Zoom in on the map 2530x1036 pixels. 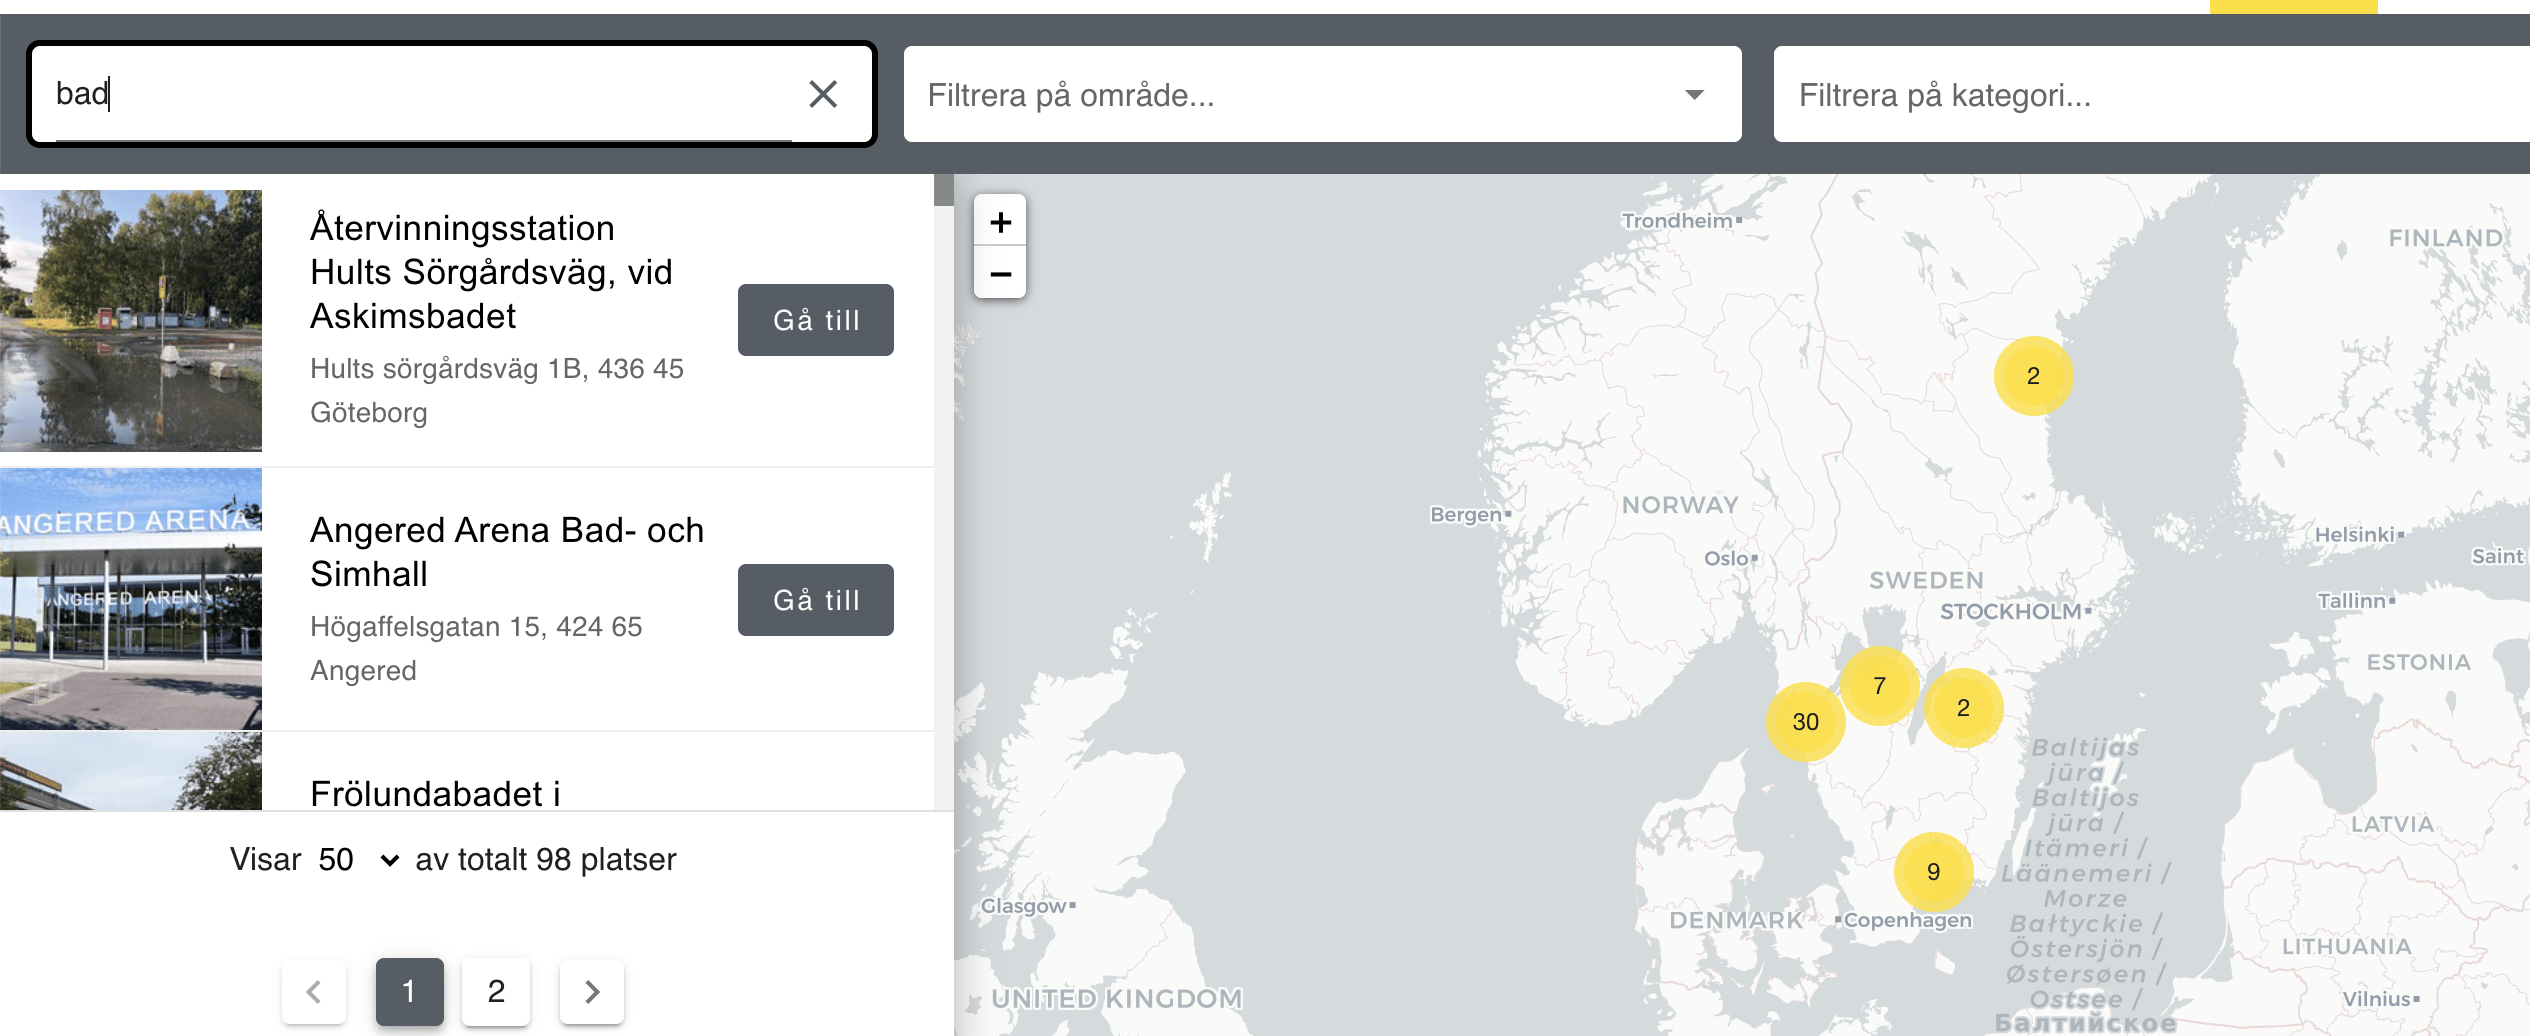1000,222
